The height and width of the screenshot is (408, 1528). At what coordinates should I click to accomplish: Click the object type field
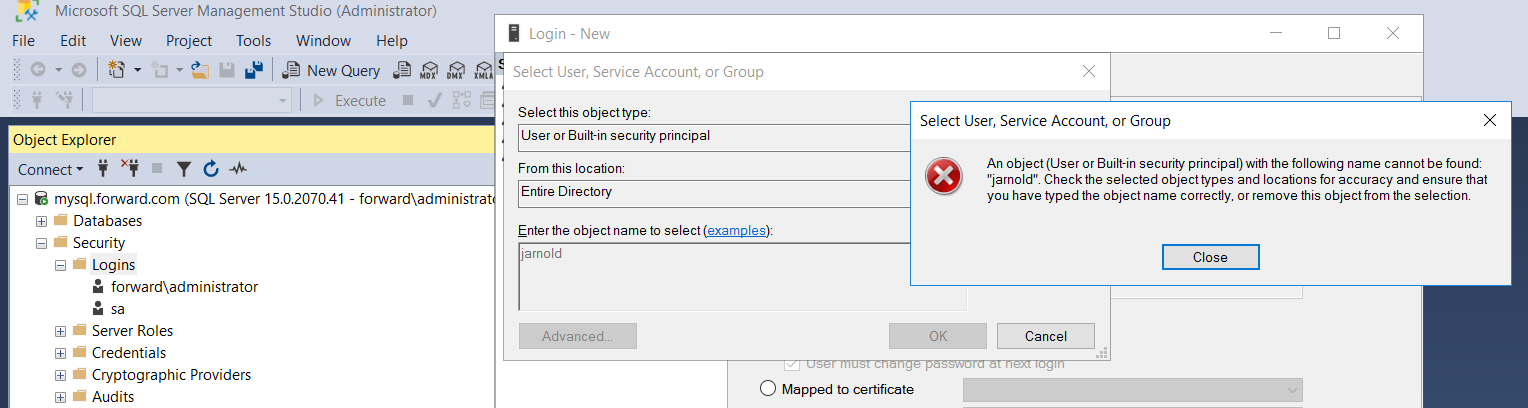pos(714,136)
